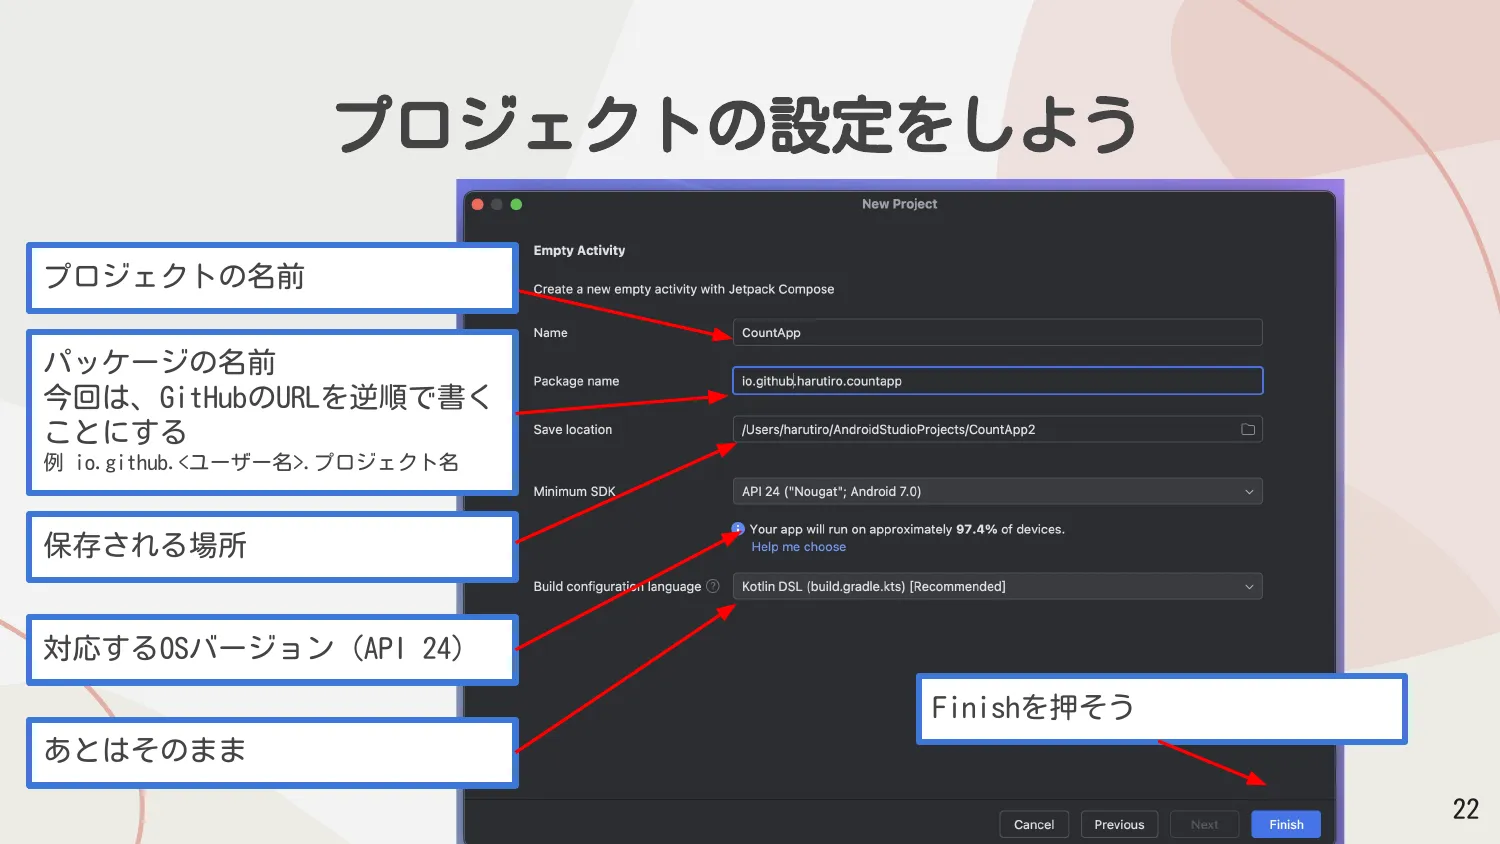Click the New Project title bar

pyautogui.click(x=899, y=203)
